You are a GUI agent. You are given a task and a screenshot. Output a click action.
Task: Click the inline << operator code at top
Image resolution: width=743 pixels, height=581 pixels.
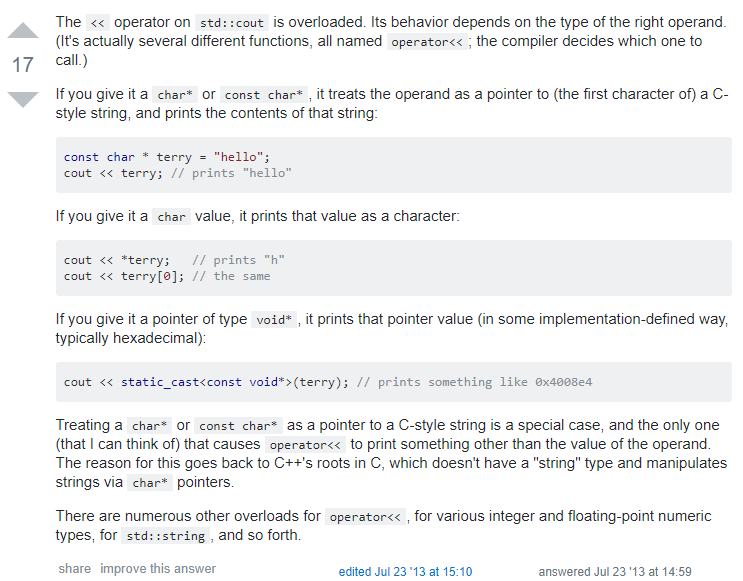tap(98, 23)
